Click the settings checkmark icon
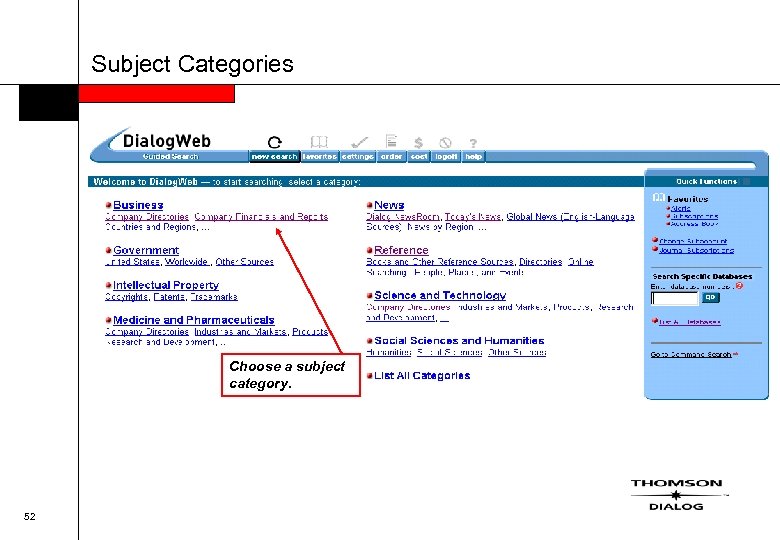This screenshot has height=540, width=780. pos(359,143)
